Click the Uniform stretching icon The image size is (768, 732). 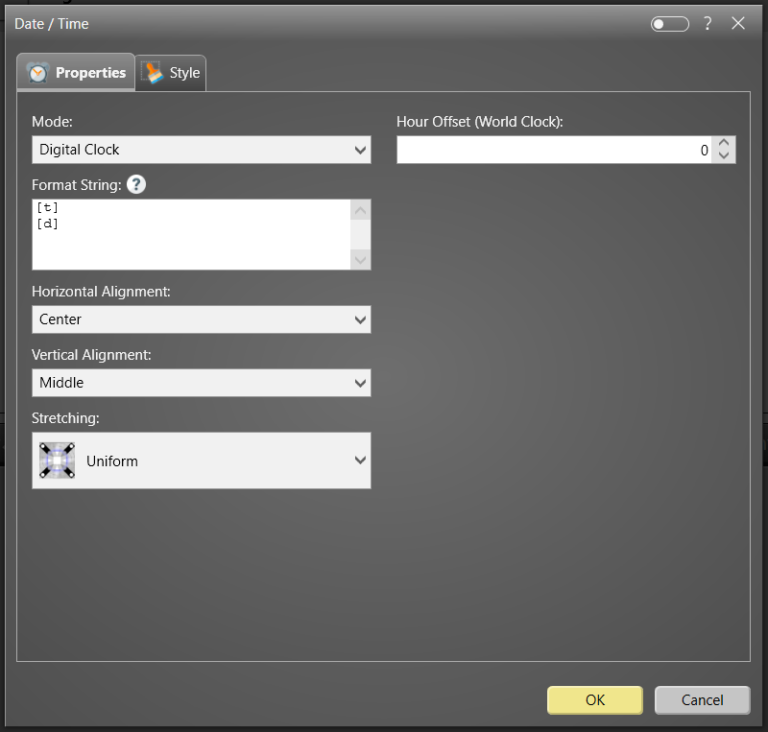click(x=57, y=461)
